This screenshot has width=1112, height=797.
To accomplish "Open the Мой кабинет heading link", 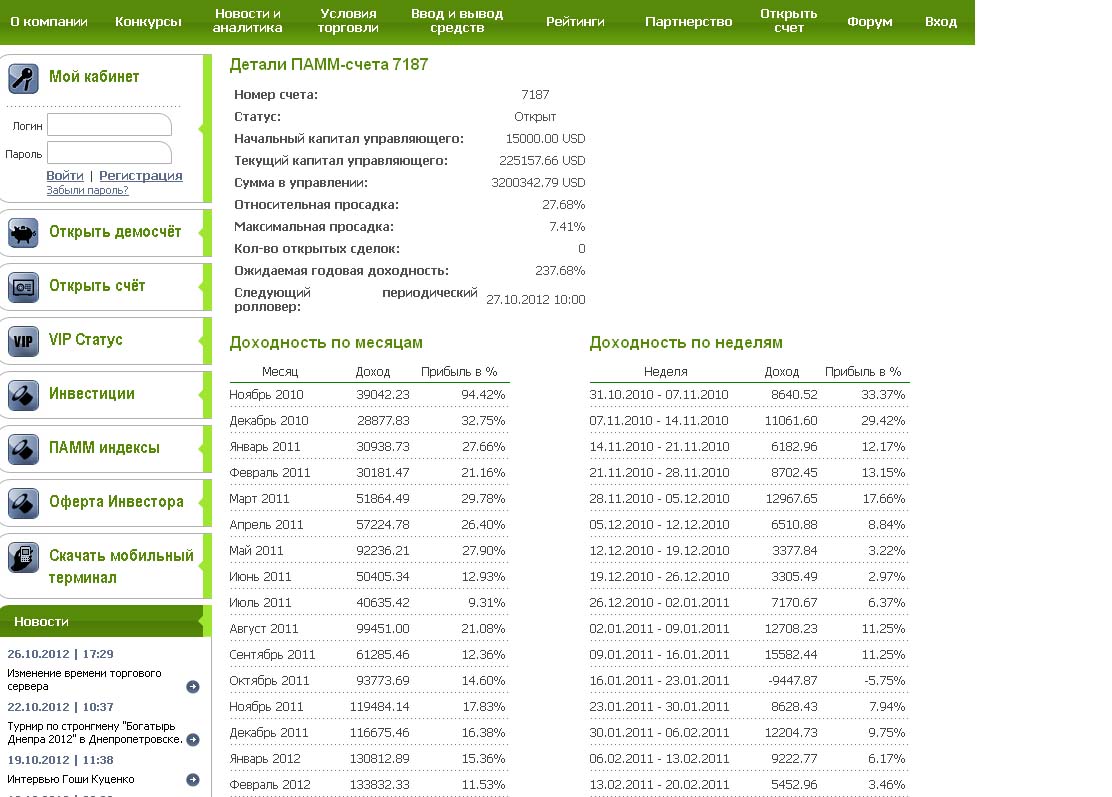I will (x=94, y=77).
